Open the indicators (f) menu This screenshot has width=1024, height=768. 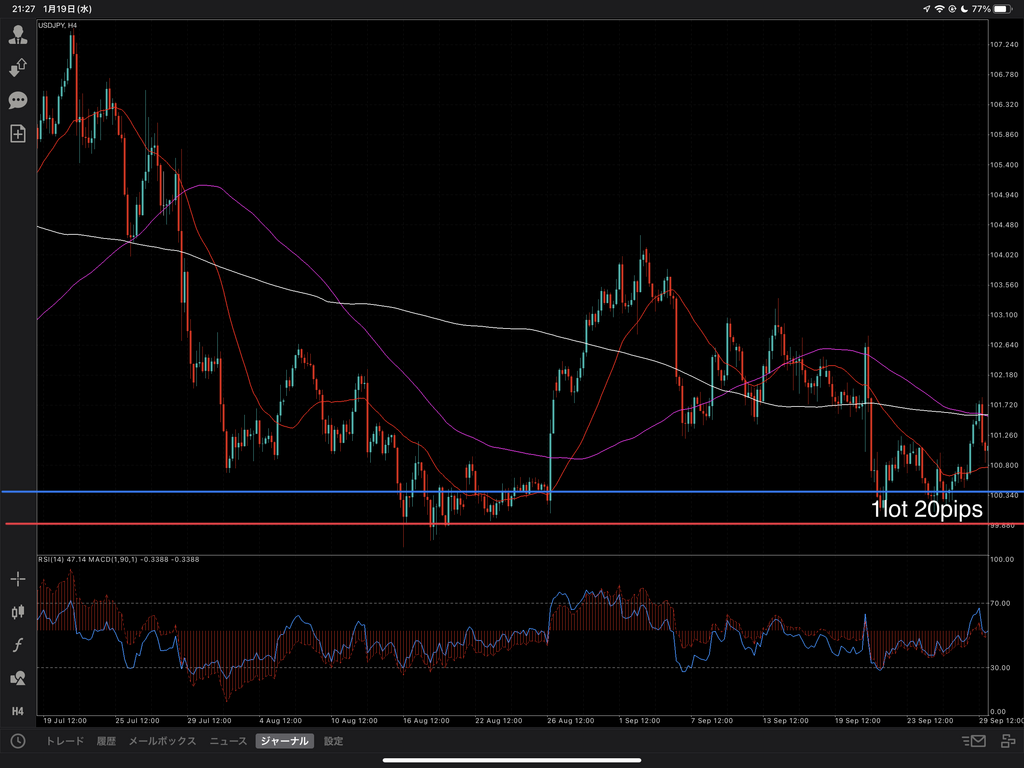point(18,645)
